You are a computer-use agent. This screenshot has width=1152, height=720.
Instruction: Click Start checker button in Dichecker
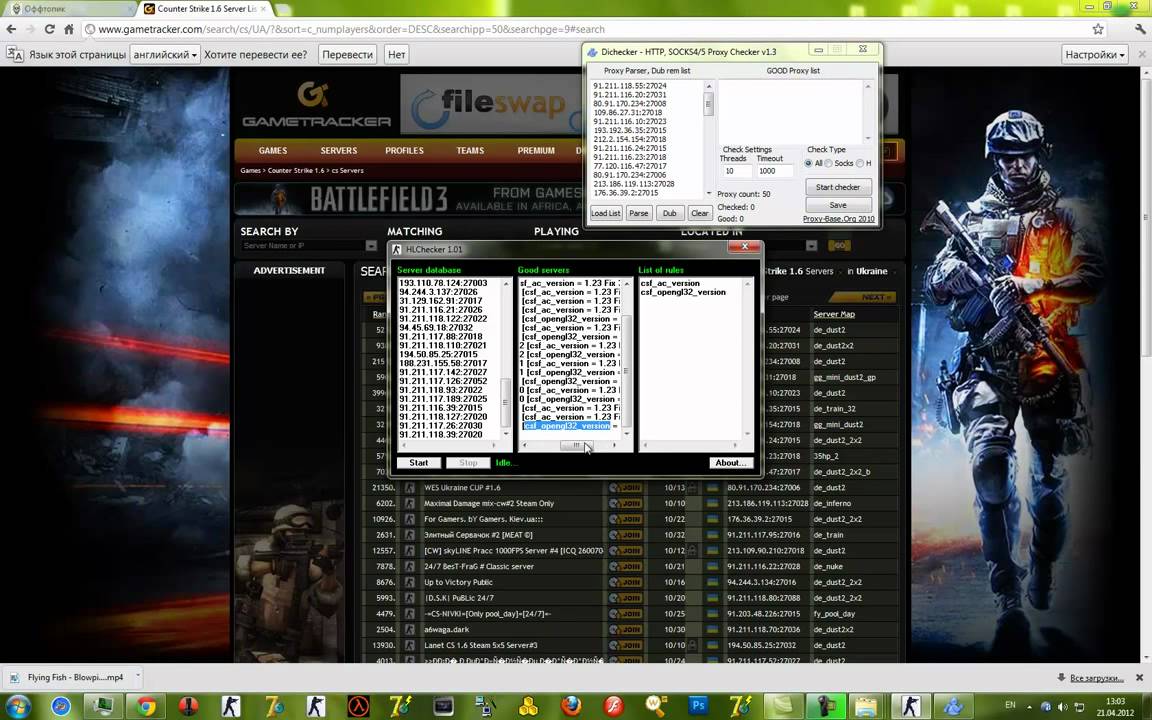point(838,187)
